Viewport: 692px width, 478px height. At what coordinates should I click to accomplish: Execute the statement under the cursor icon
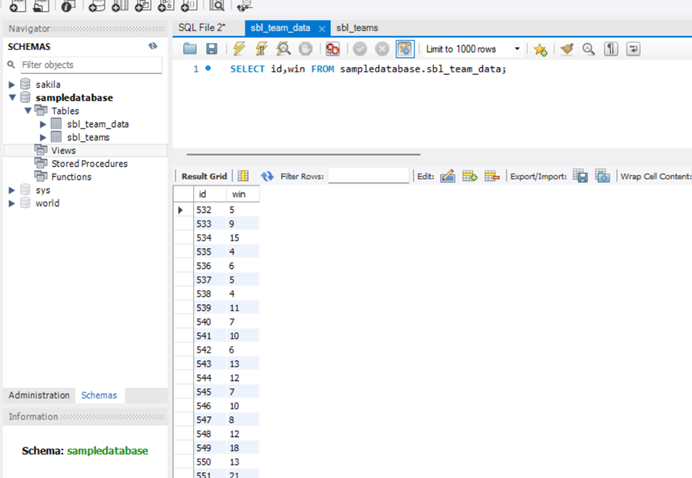pyautogui.click(x=261, y=49)
